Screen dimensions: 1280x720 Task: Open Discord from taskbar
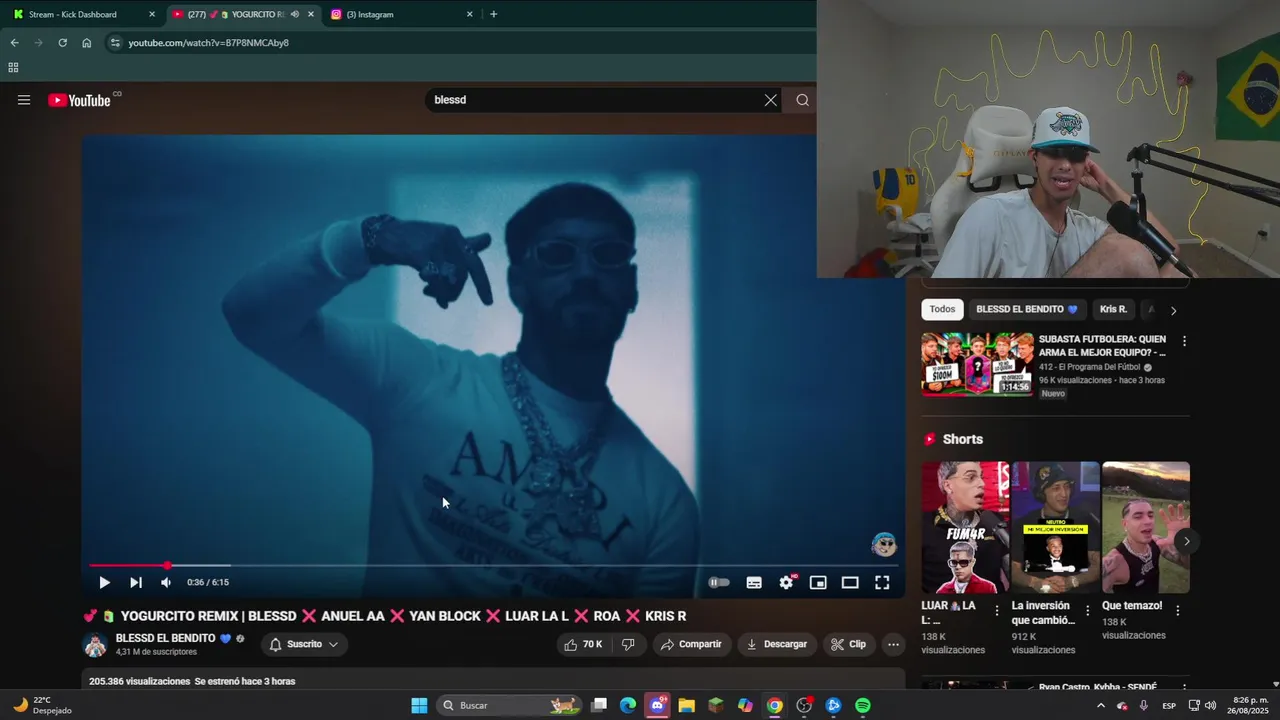click(657, 705)
